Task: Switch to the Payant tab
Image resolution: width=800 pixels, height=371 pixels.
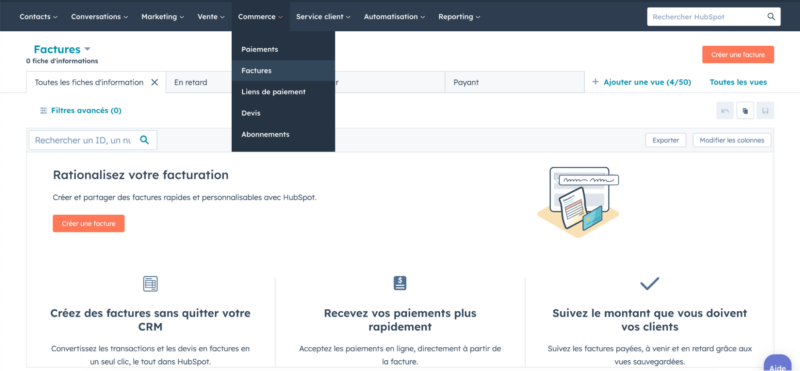Action: click(514, 82)
